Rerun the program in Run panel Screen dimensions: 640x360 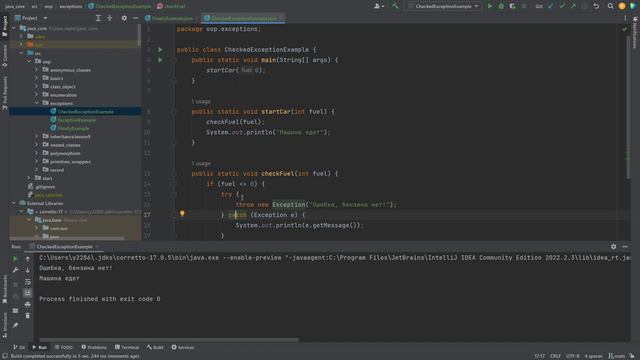coord(15,259)
